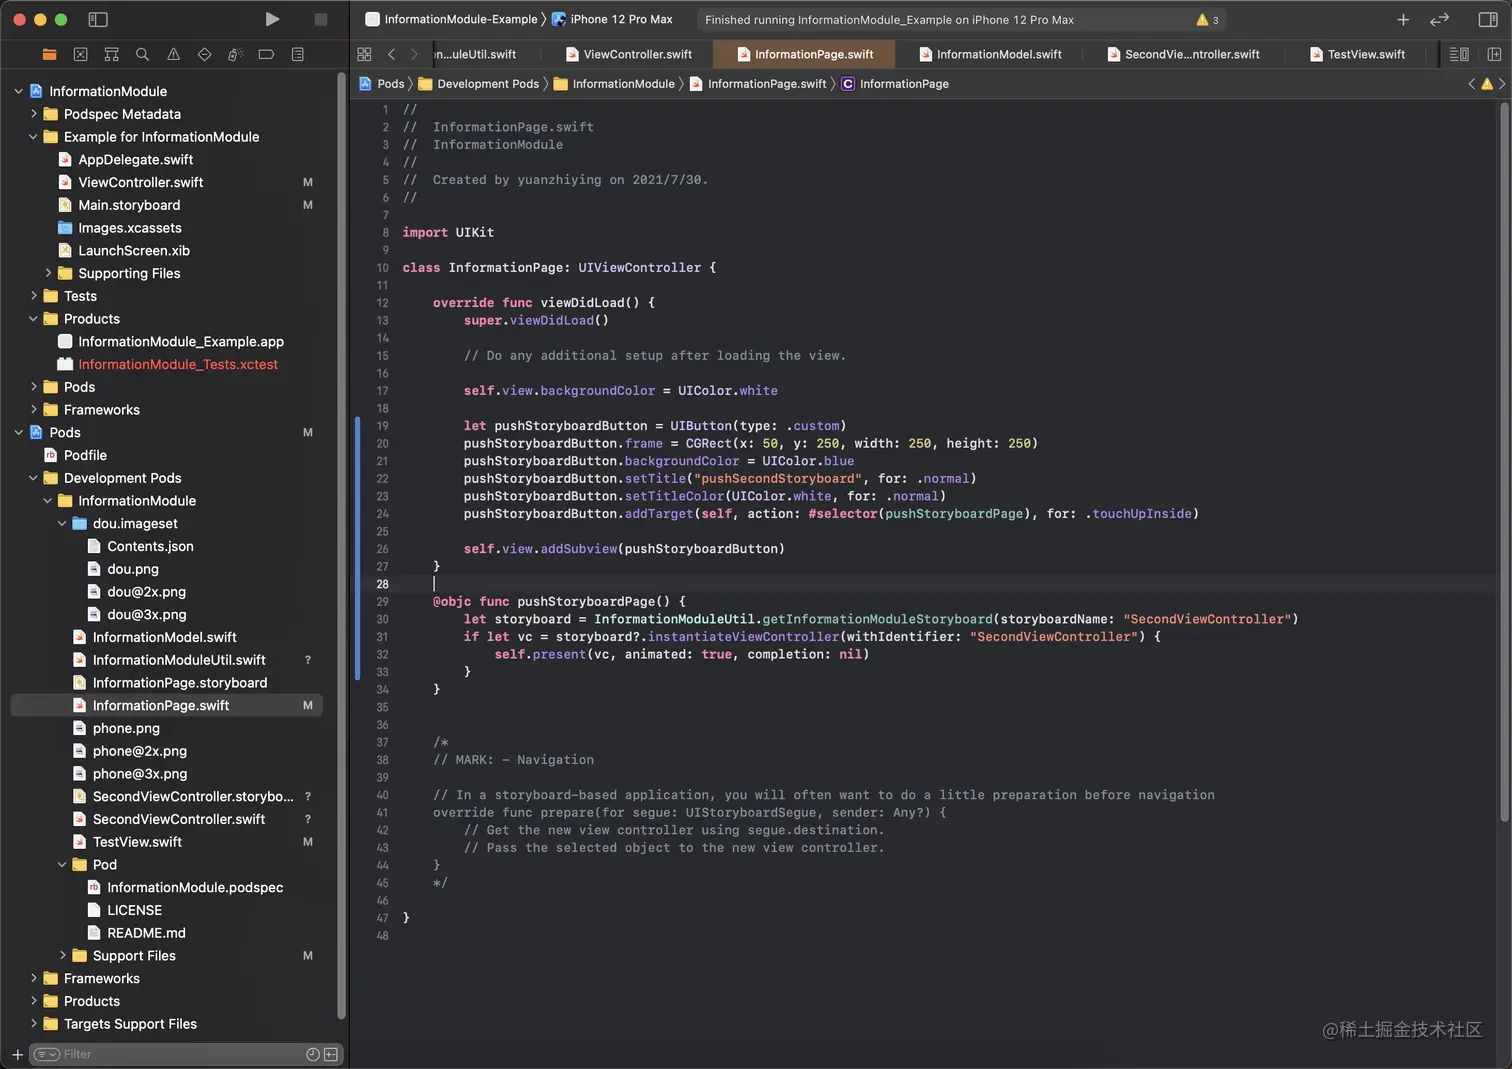This screenshot has width=1512, height=1069.
Task: Collapse Example for InformationModule group
Action: pyautogui.click(x=33, y=137)
